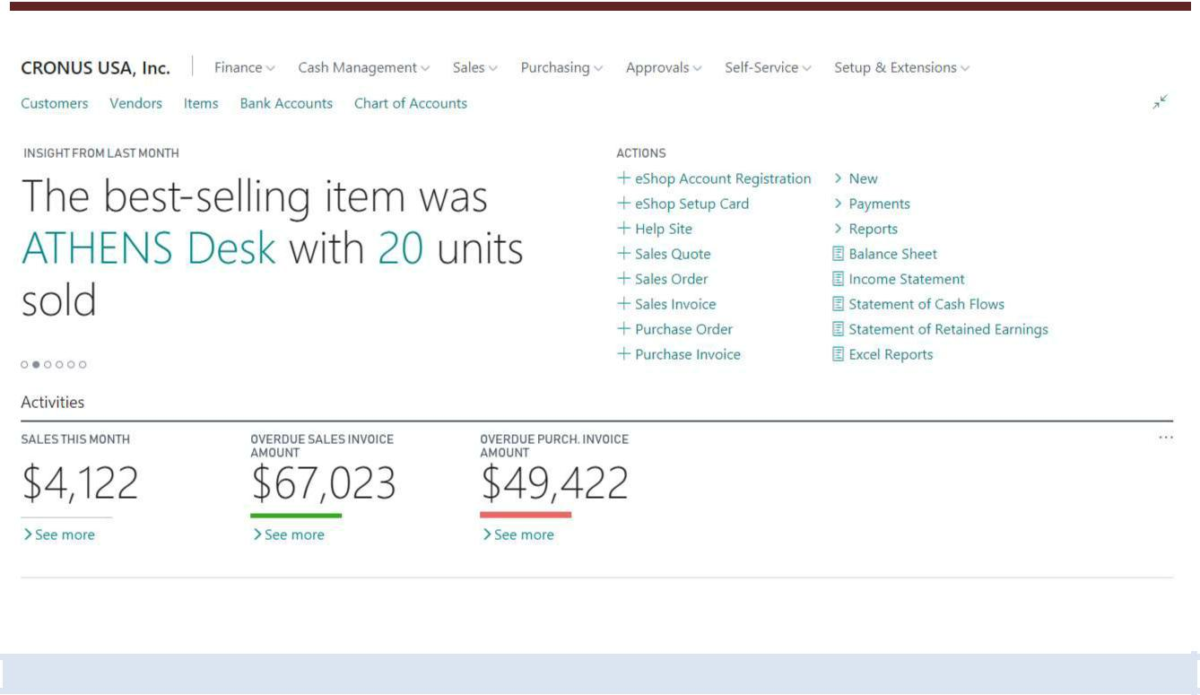Image resolution: width=1200 pixels, height=695 pixels.
Task: Click See more under Sales This Month
Action: (59, 535)
